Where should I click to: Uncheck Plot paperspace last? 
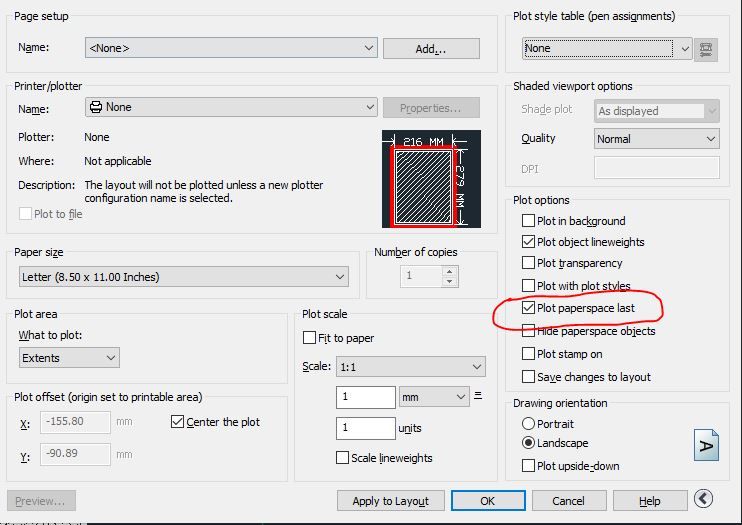coord(528,308)
